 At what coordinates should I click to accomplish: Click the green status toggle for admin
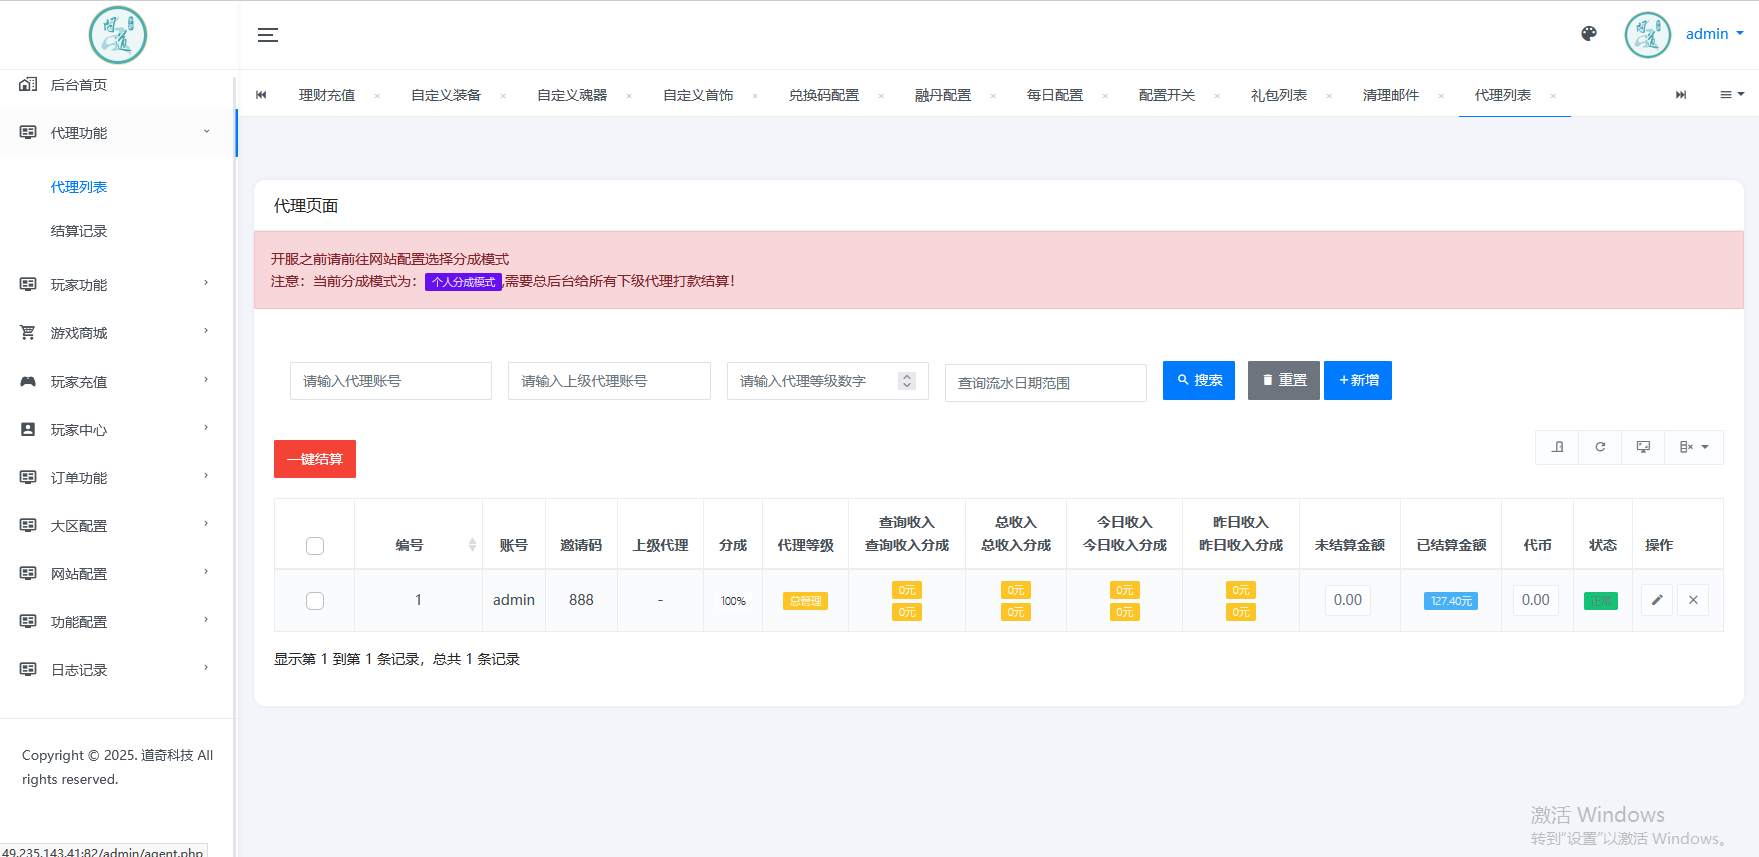click(x=1600, y=601)
